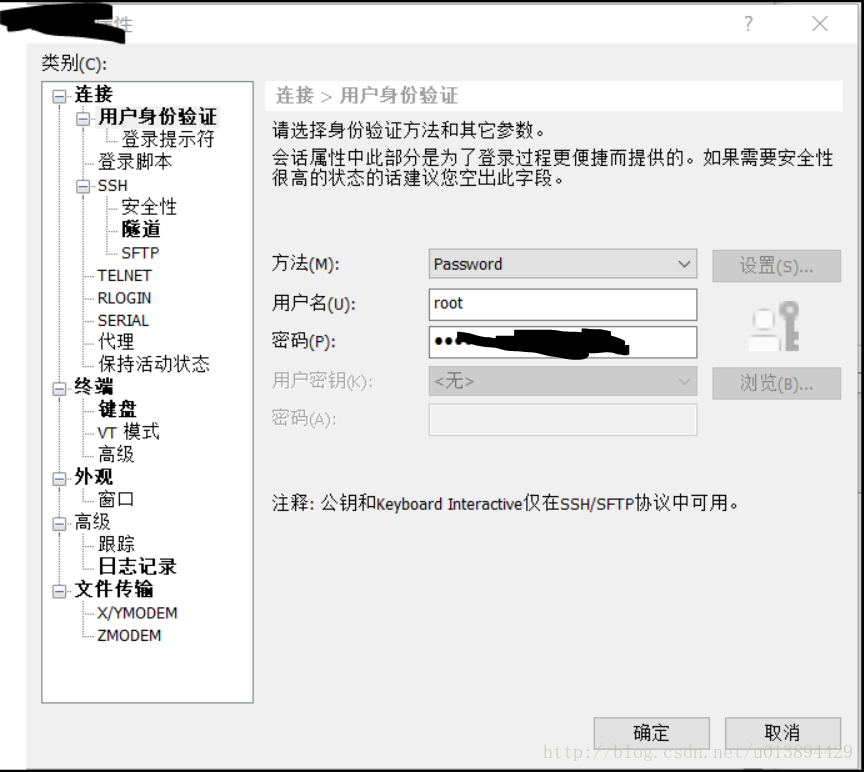The image size is (864, 772).
Task: Select SFTP tree item
Action: pos(140,253)
